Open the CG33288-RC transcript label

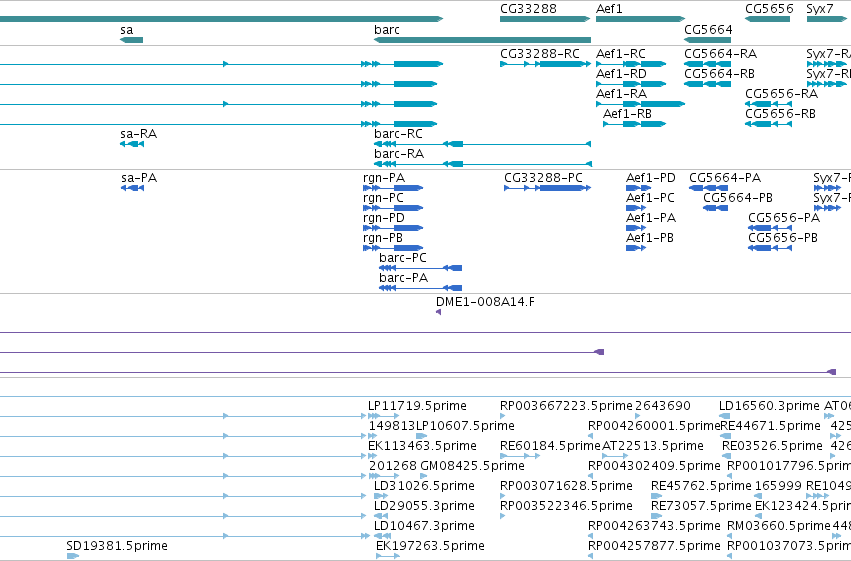tap(540, 54)
